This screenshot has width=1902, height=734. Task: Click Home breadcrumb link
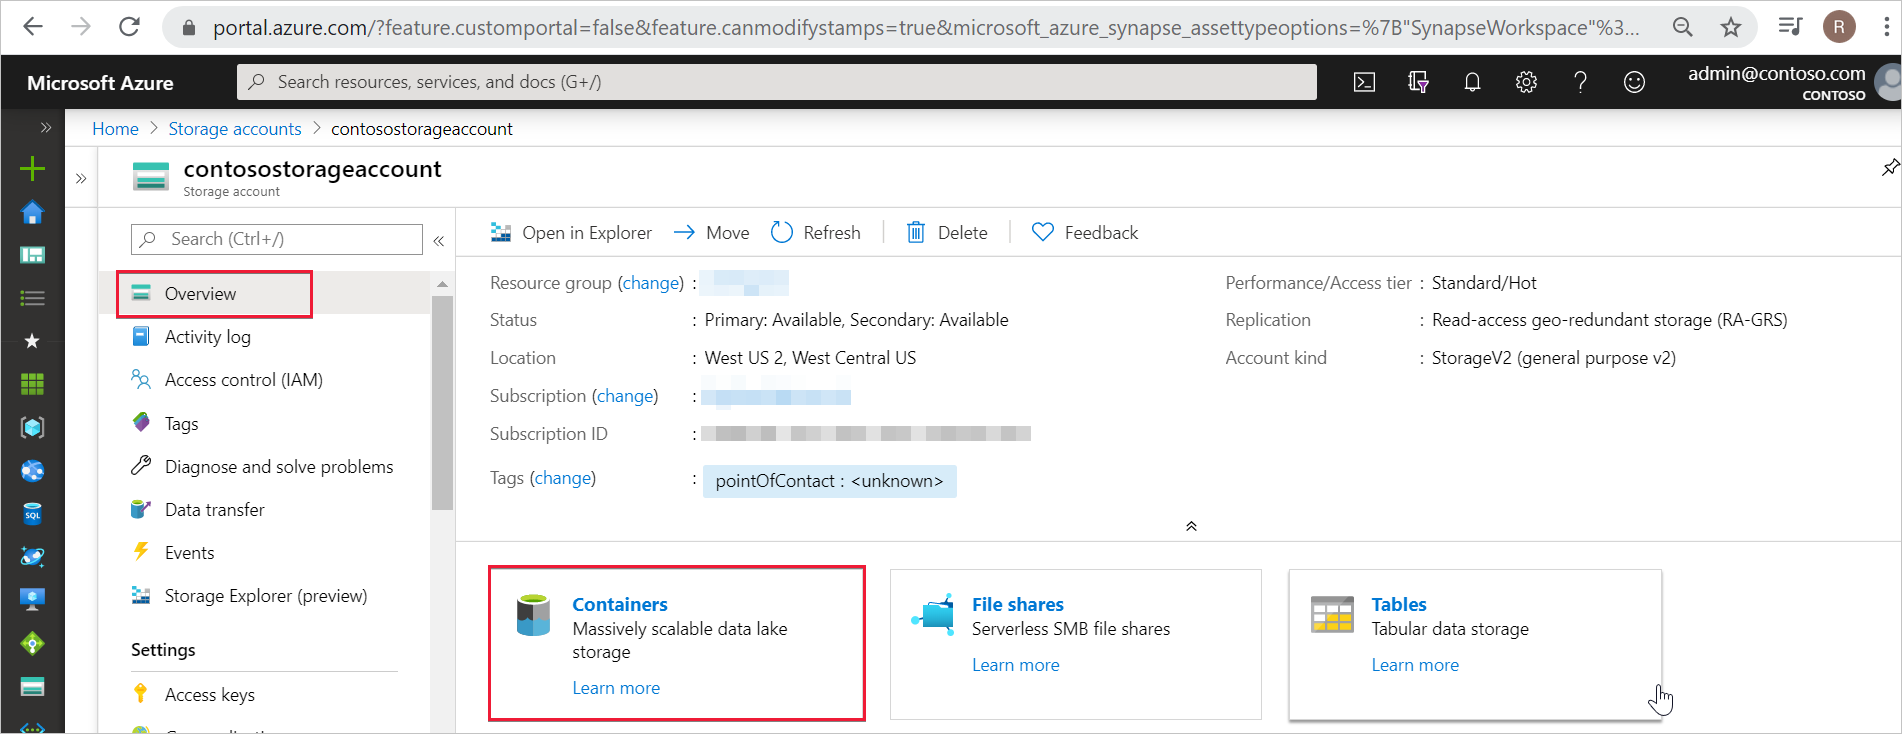click(x=115, y=129)
